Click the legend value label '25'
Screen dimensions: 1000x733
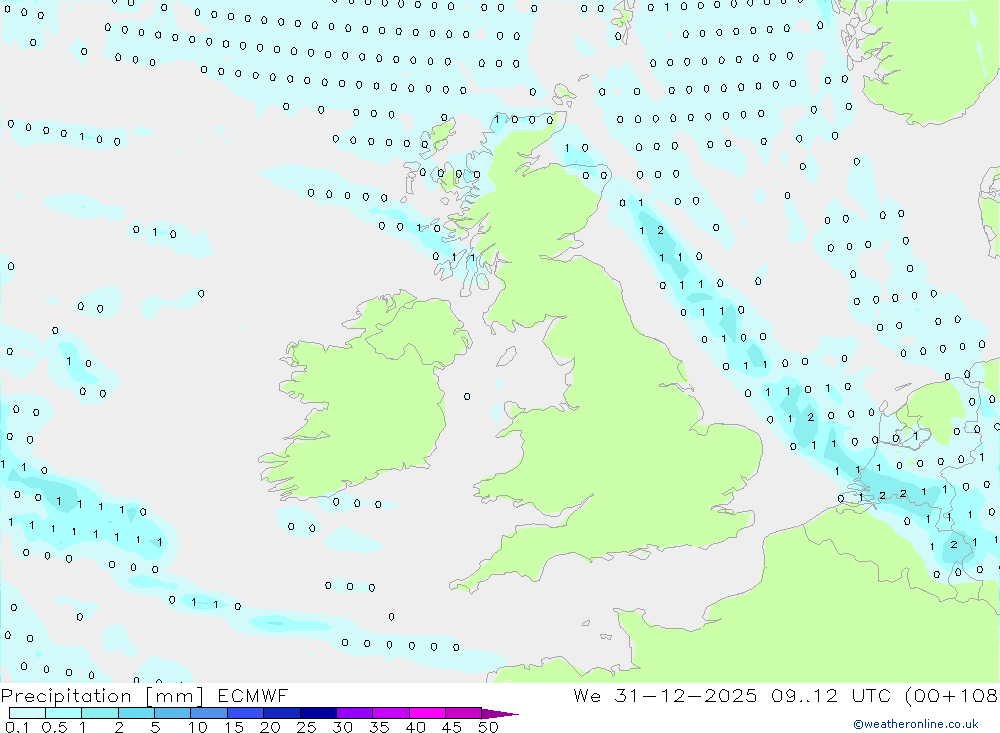tap(306, 727)
